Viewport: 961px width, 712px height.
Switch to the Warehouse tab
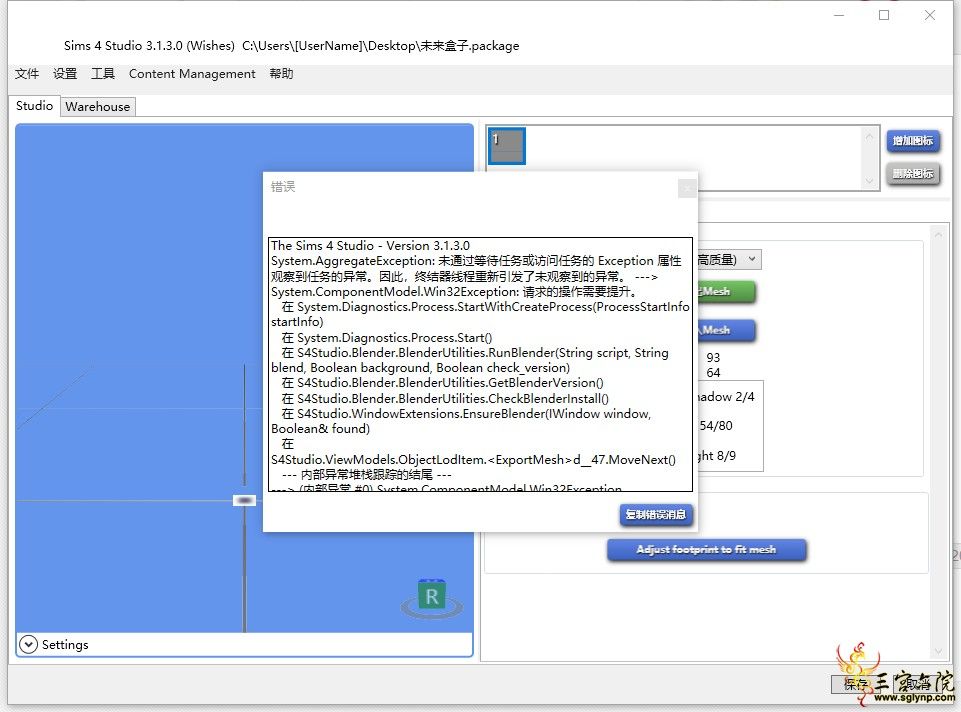[97, 107]
